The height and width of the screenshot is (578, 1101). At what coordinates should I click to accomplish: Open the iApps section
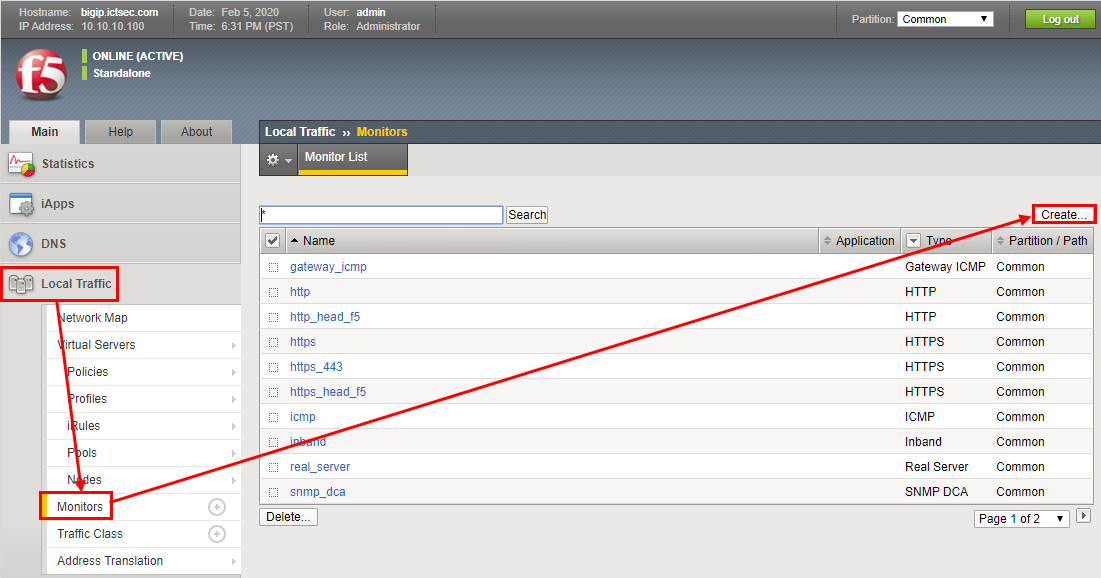pos(120,204)
